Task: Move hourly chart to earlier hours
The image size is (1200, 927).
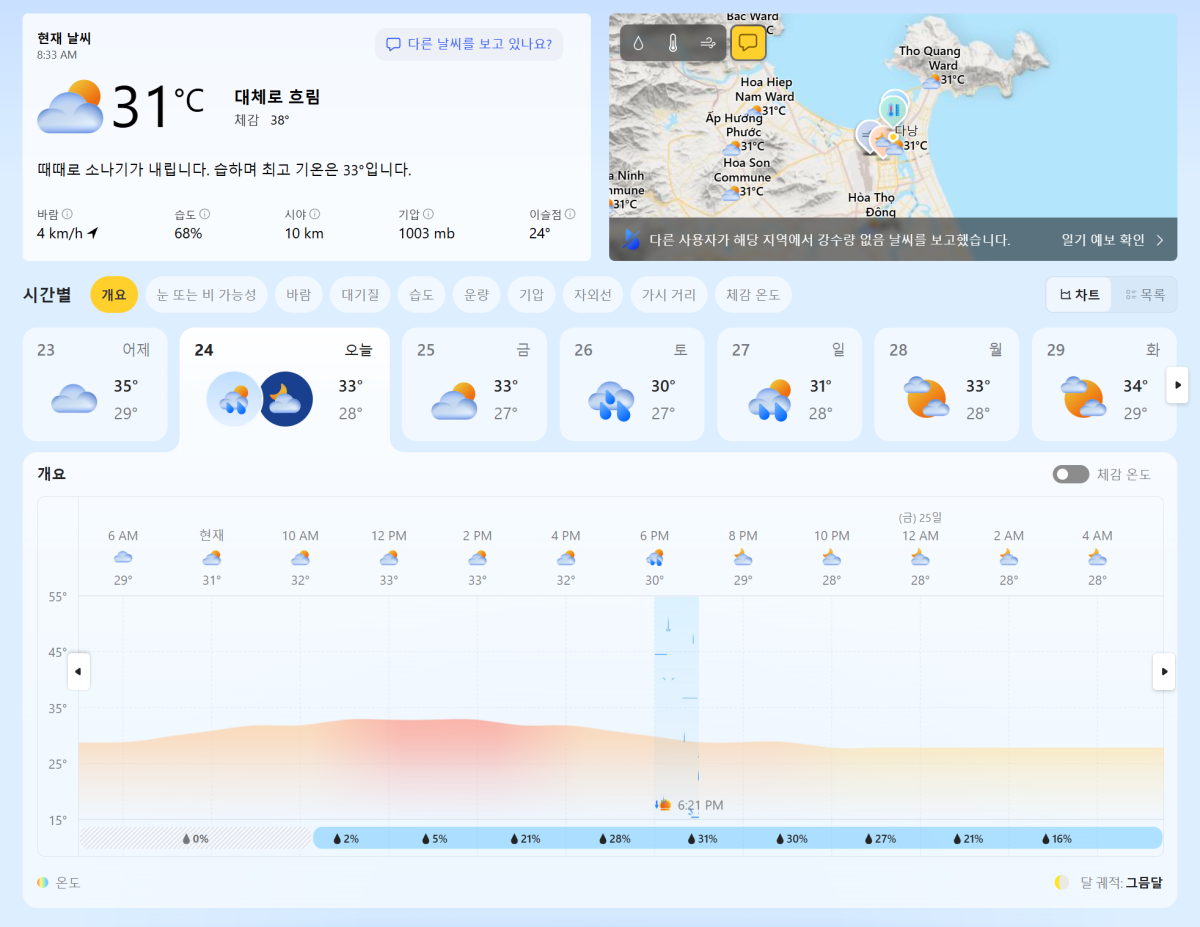Action: tap(79, 671)
